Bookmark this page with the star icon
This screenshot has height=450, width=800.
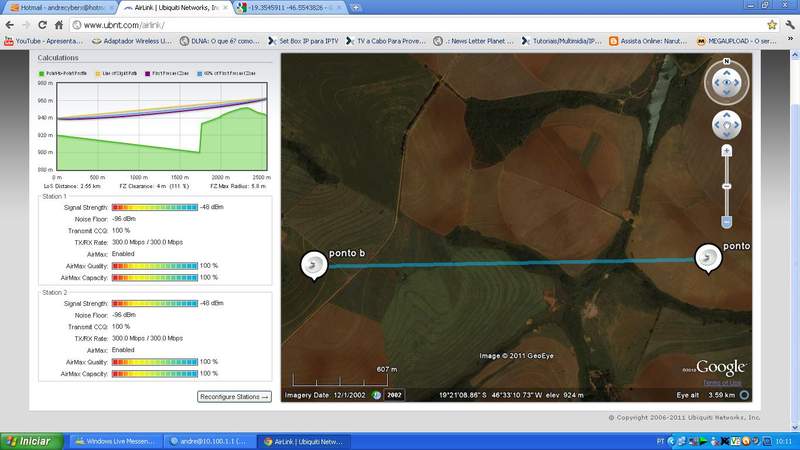(x=772, y=24)
